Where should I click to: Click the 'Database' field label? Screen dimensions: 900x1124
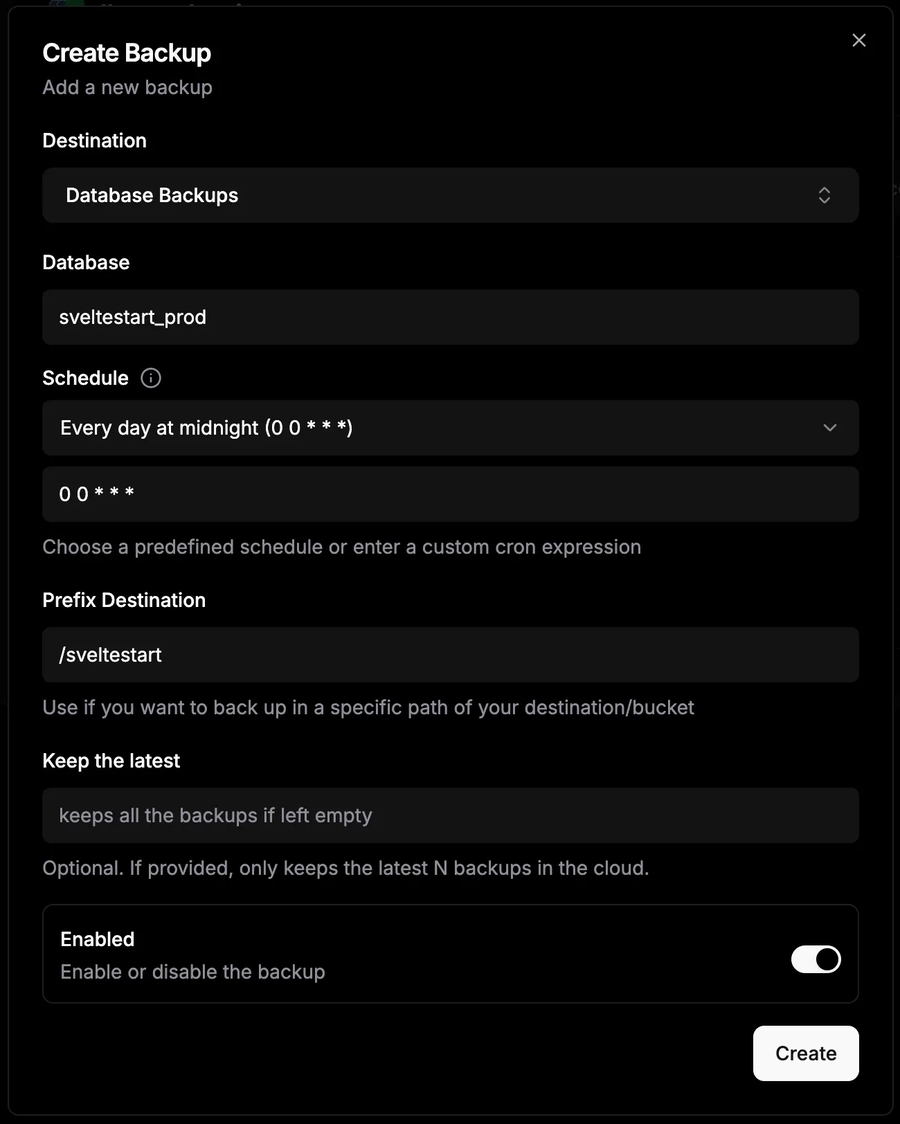coord(86,262)
